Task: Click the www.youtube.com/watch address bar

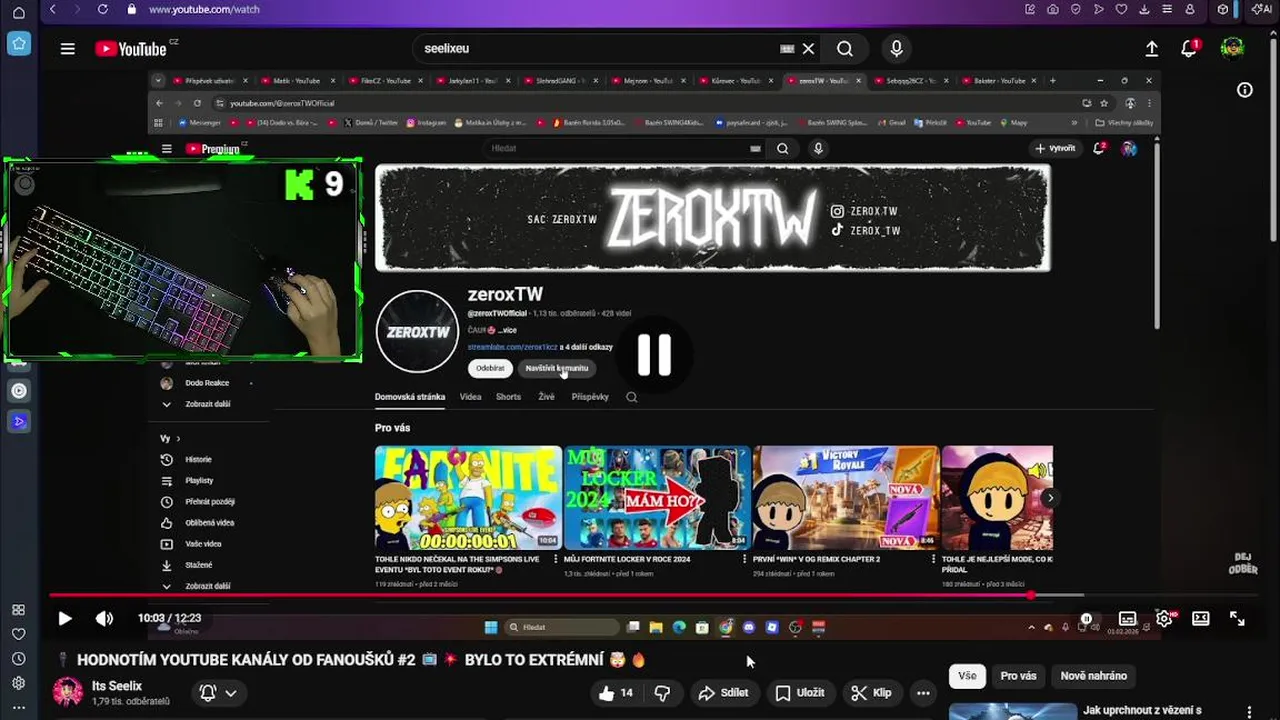Action: point(204,9)
